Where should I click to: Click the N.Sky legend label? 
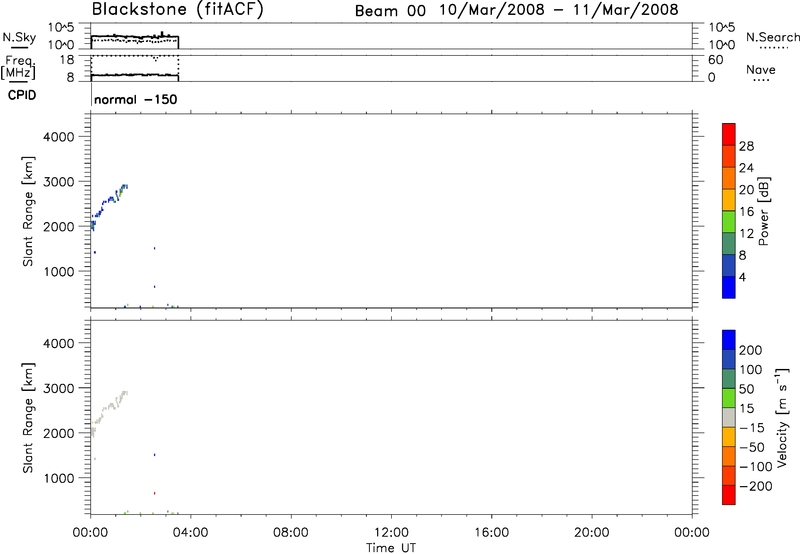[19, 37]
